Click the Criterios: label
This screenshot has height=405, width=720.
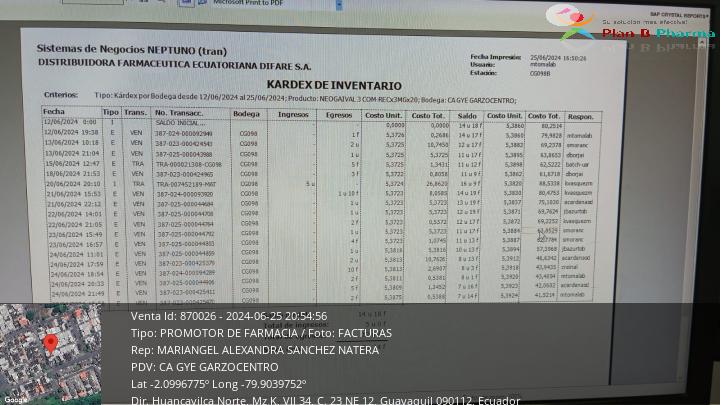tap(61, 95)
